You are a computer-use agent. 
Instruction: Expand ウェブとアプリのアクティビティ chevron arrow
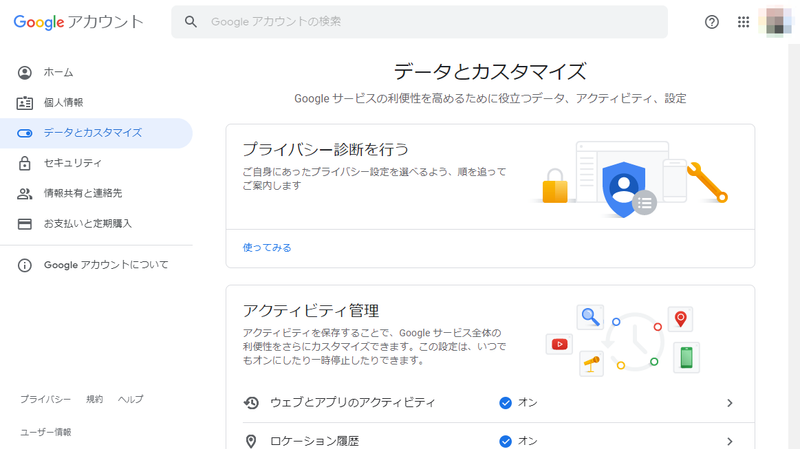tap(730, 403)
